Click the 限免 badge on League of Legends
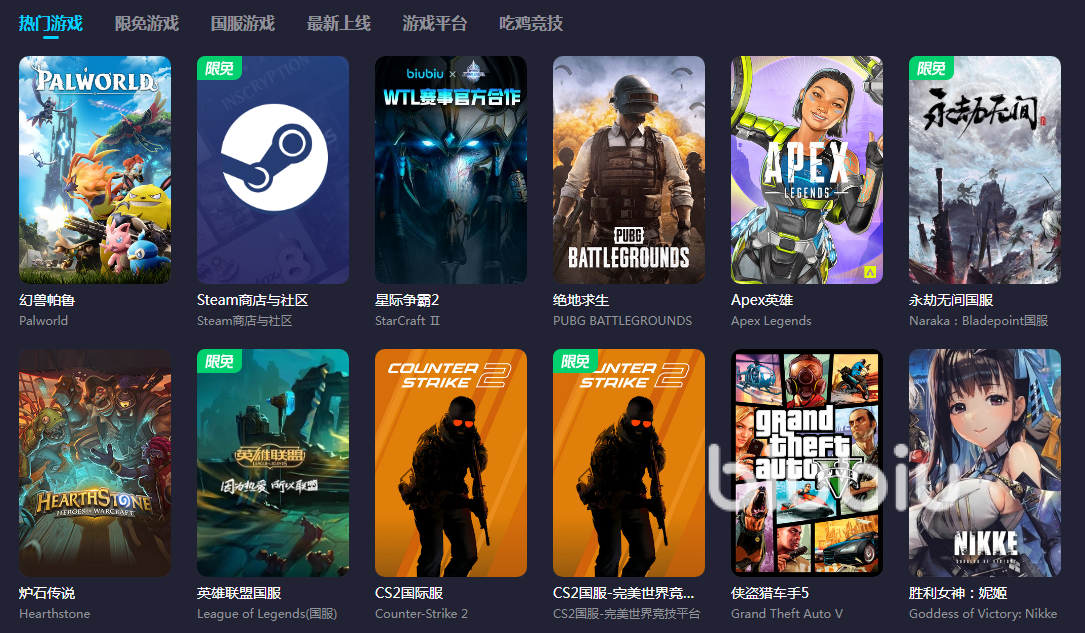This screenshot has height=633, width=1085. pos(219,361)
